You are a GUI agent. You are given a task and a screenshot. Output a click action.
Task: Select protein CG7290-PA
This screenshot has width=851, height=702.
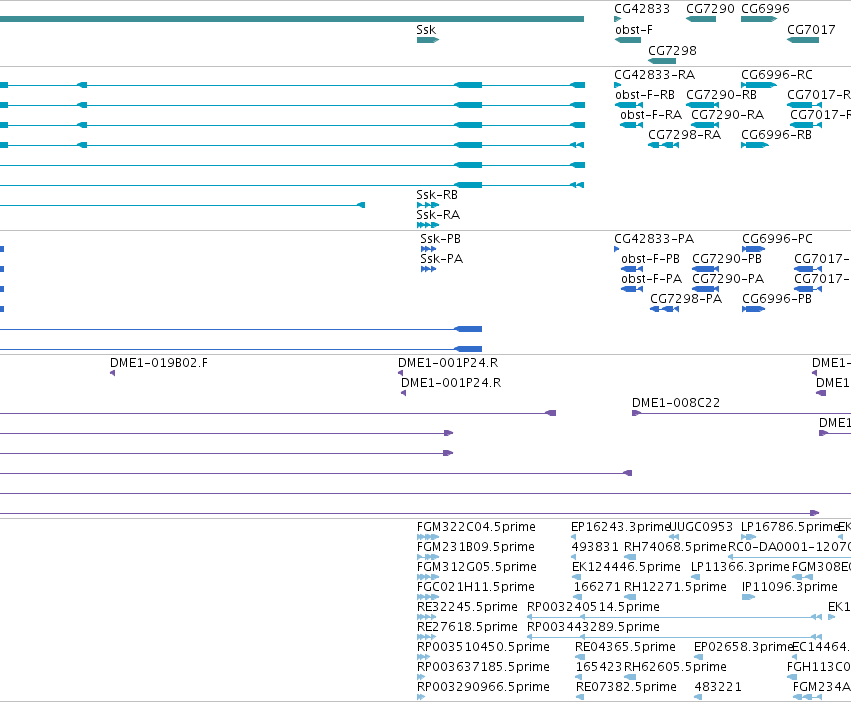coord(728,279)
